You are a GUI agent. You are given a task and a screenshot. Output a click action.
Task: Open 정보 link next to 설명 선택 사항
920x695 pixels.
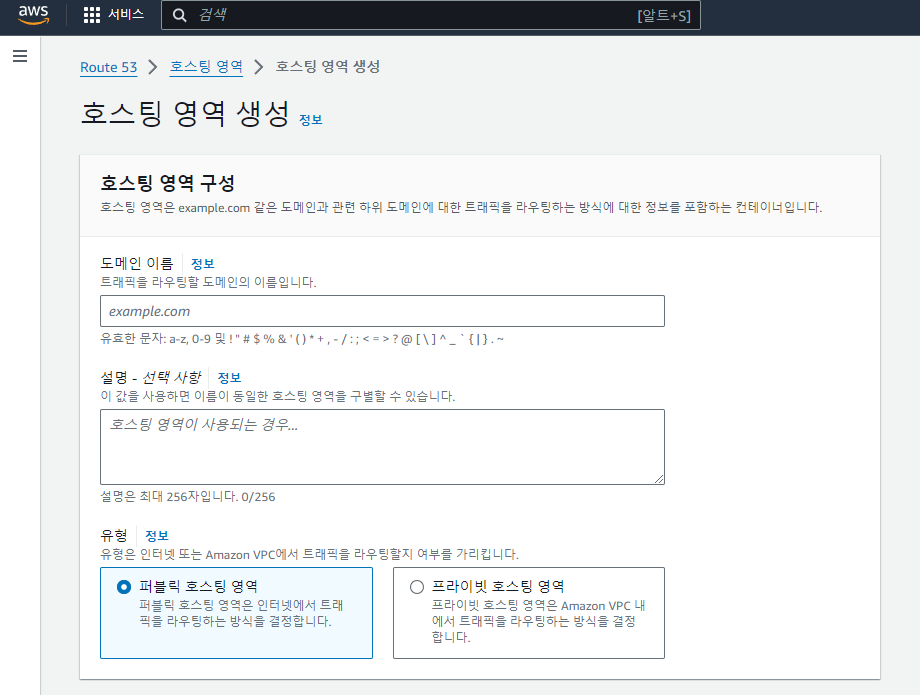[229, 378]
